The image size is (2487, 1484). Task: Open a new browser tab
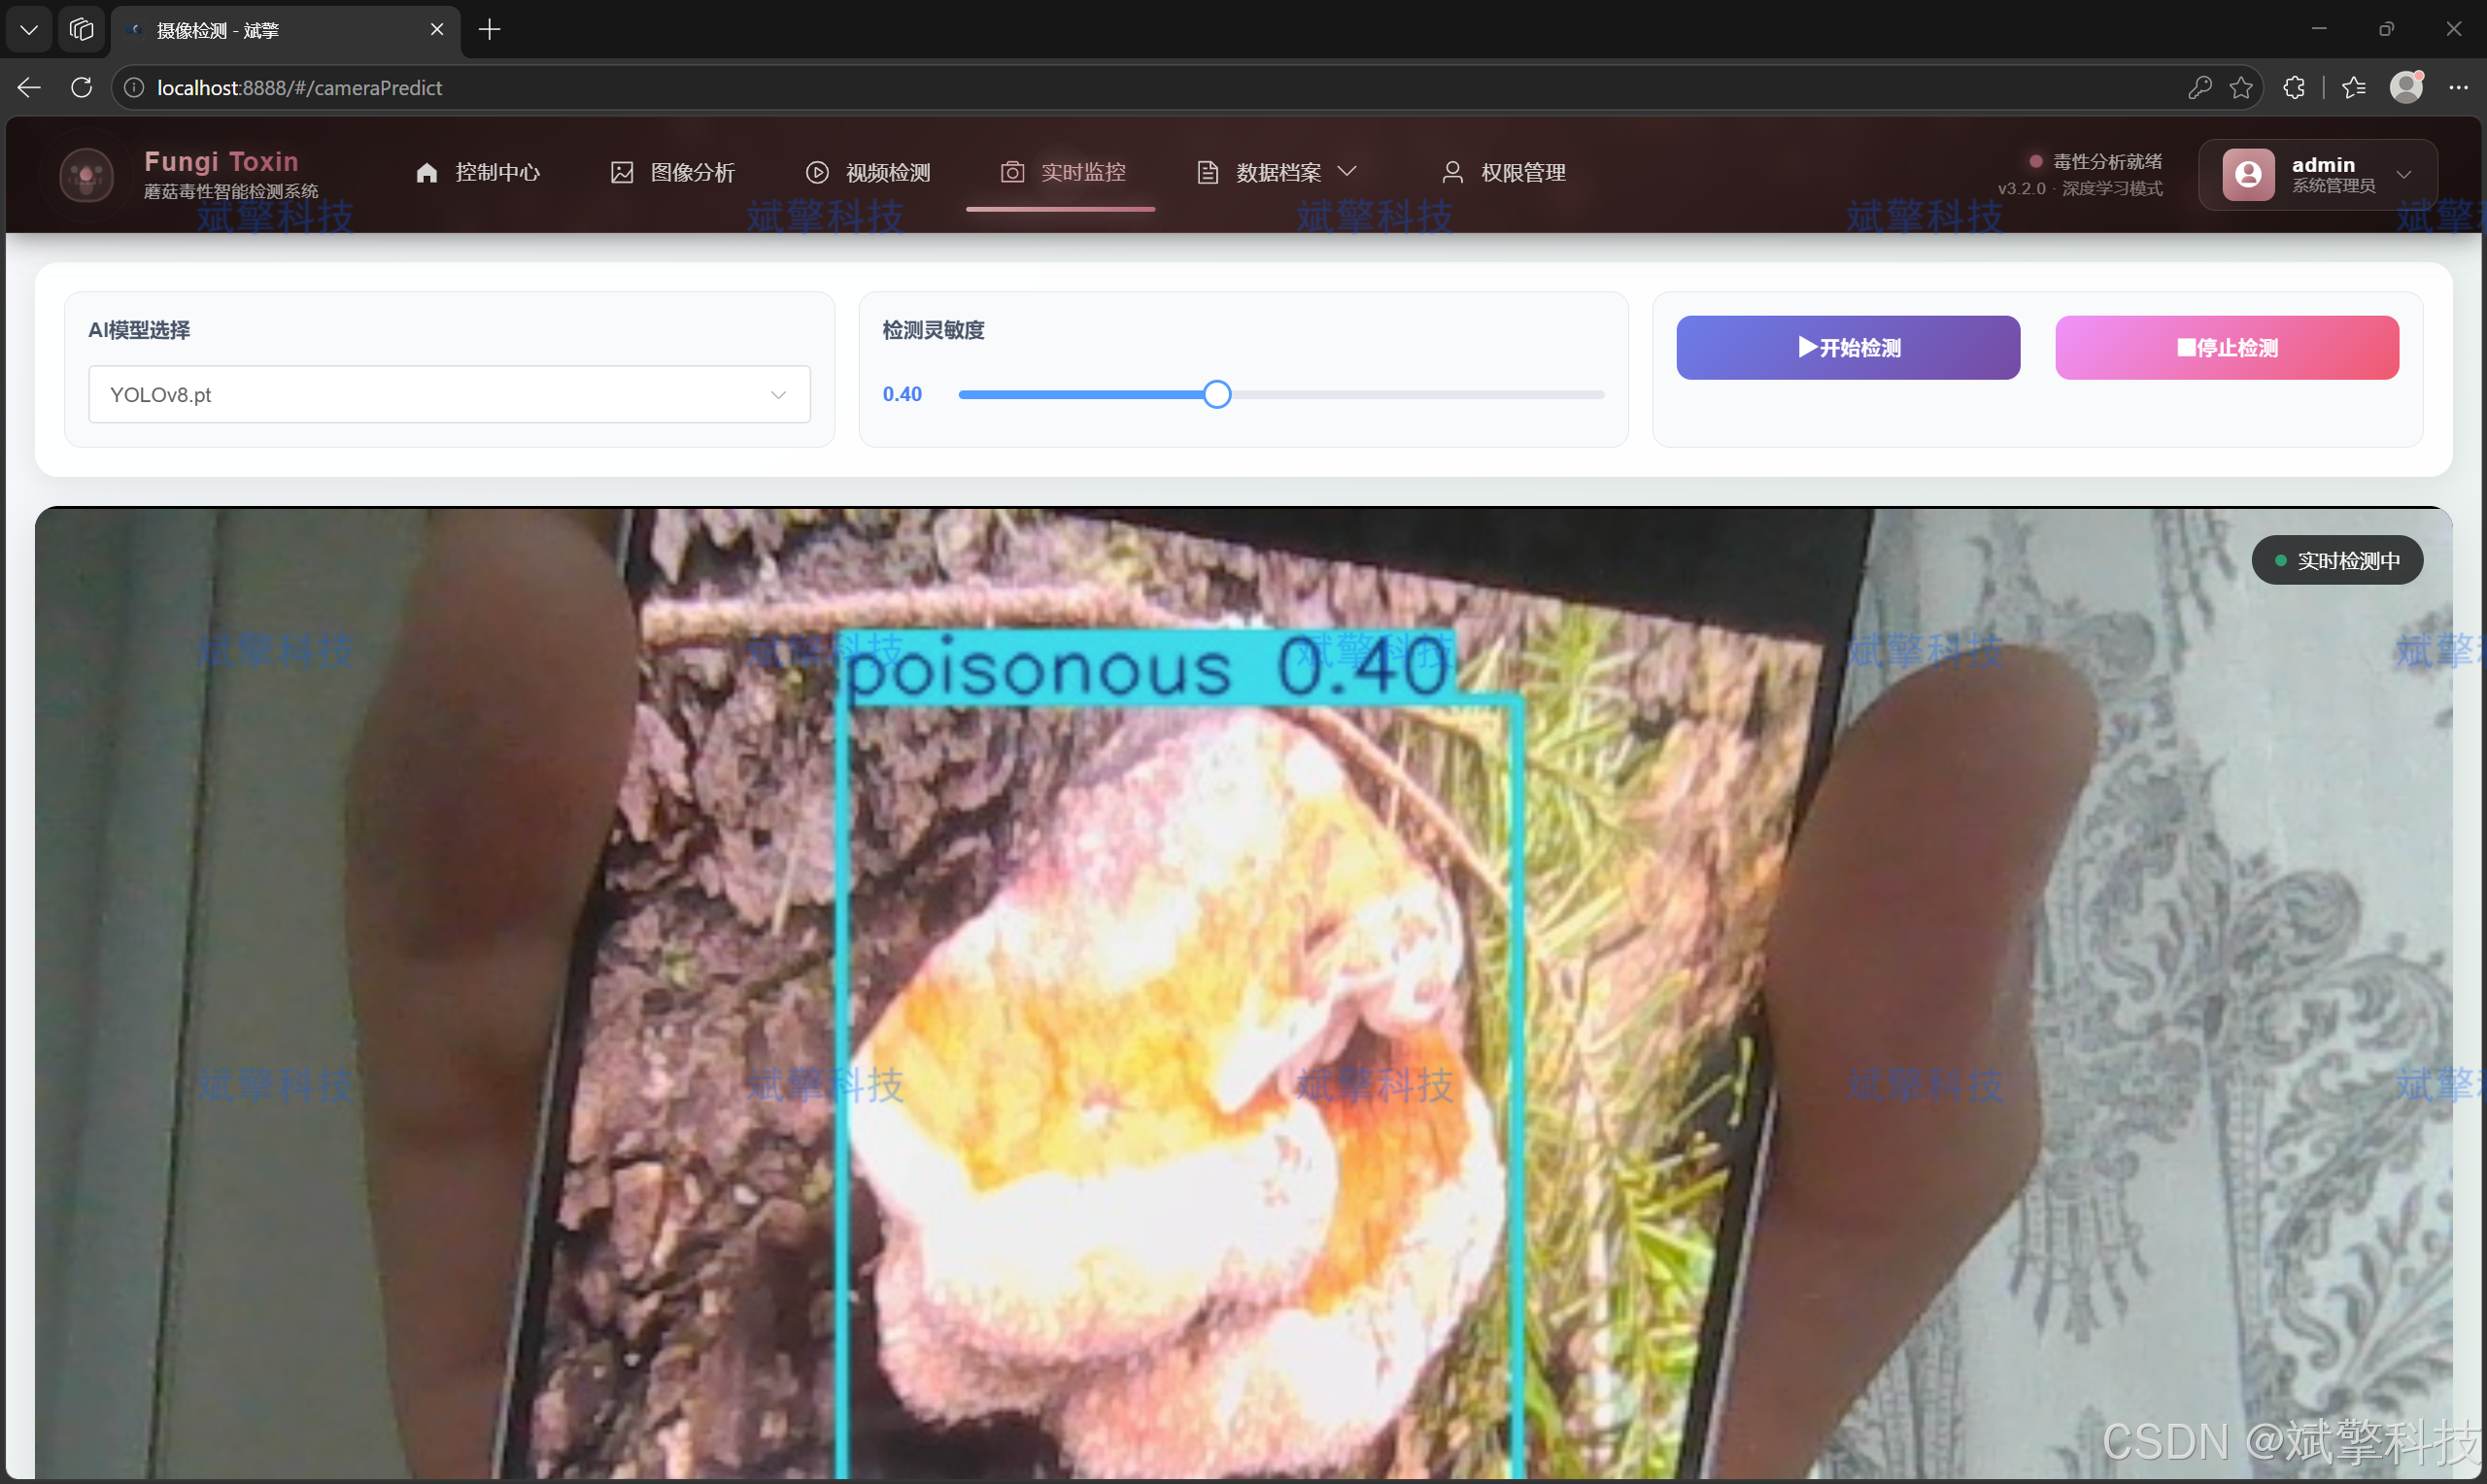click(x=489, y=30)
